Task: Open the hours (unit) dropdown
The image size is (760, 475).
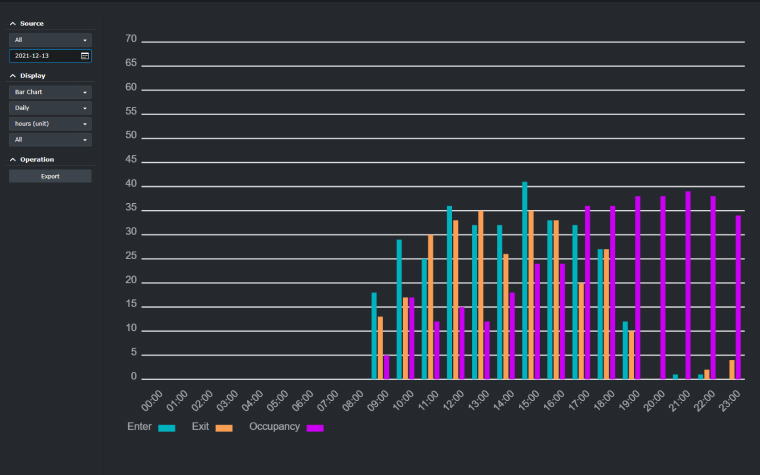Action: 50,124
